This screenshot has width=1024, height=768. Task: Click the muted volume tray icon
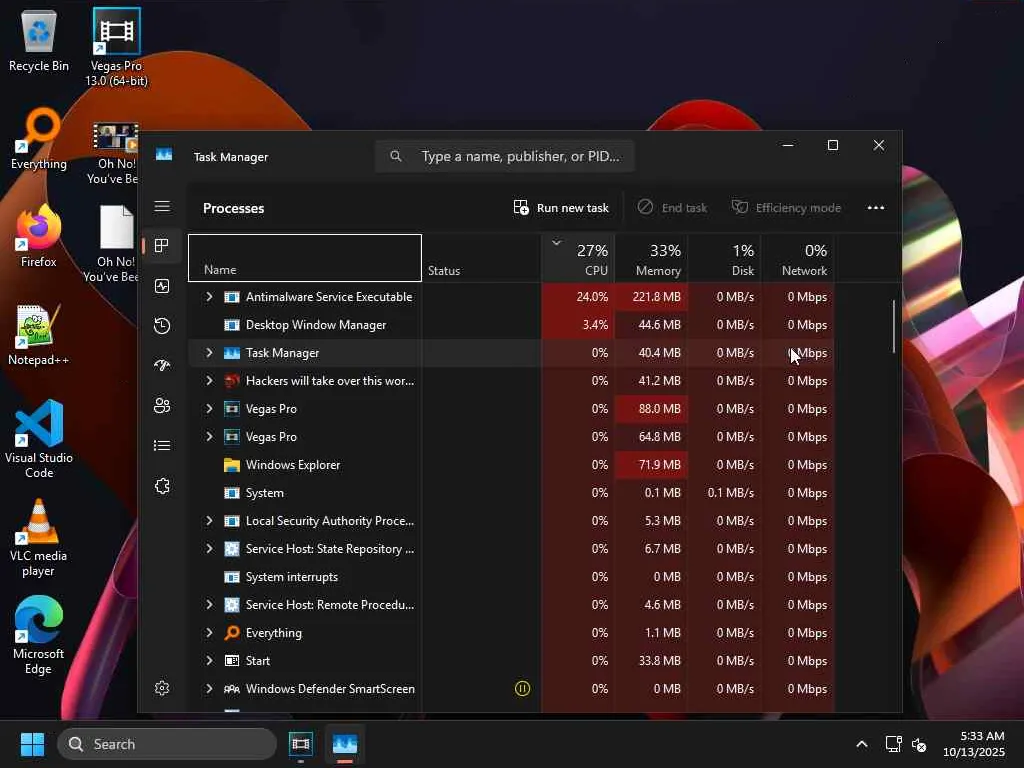click(919, 744)
